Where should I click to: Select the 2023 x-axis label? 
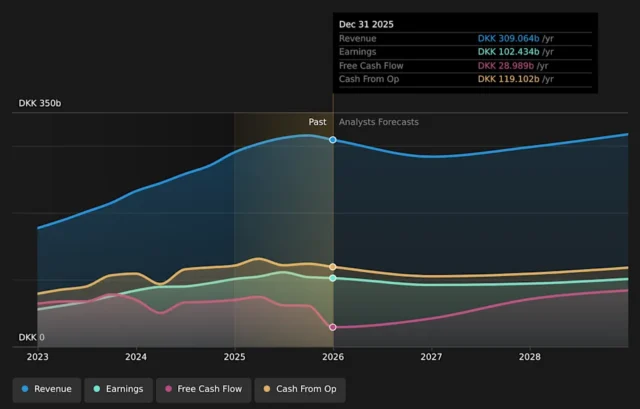coord(37,357)
